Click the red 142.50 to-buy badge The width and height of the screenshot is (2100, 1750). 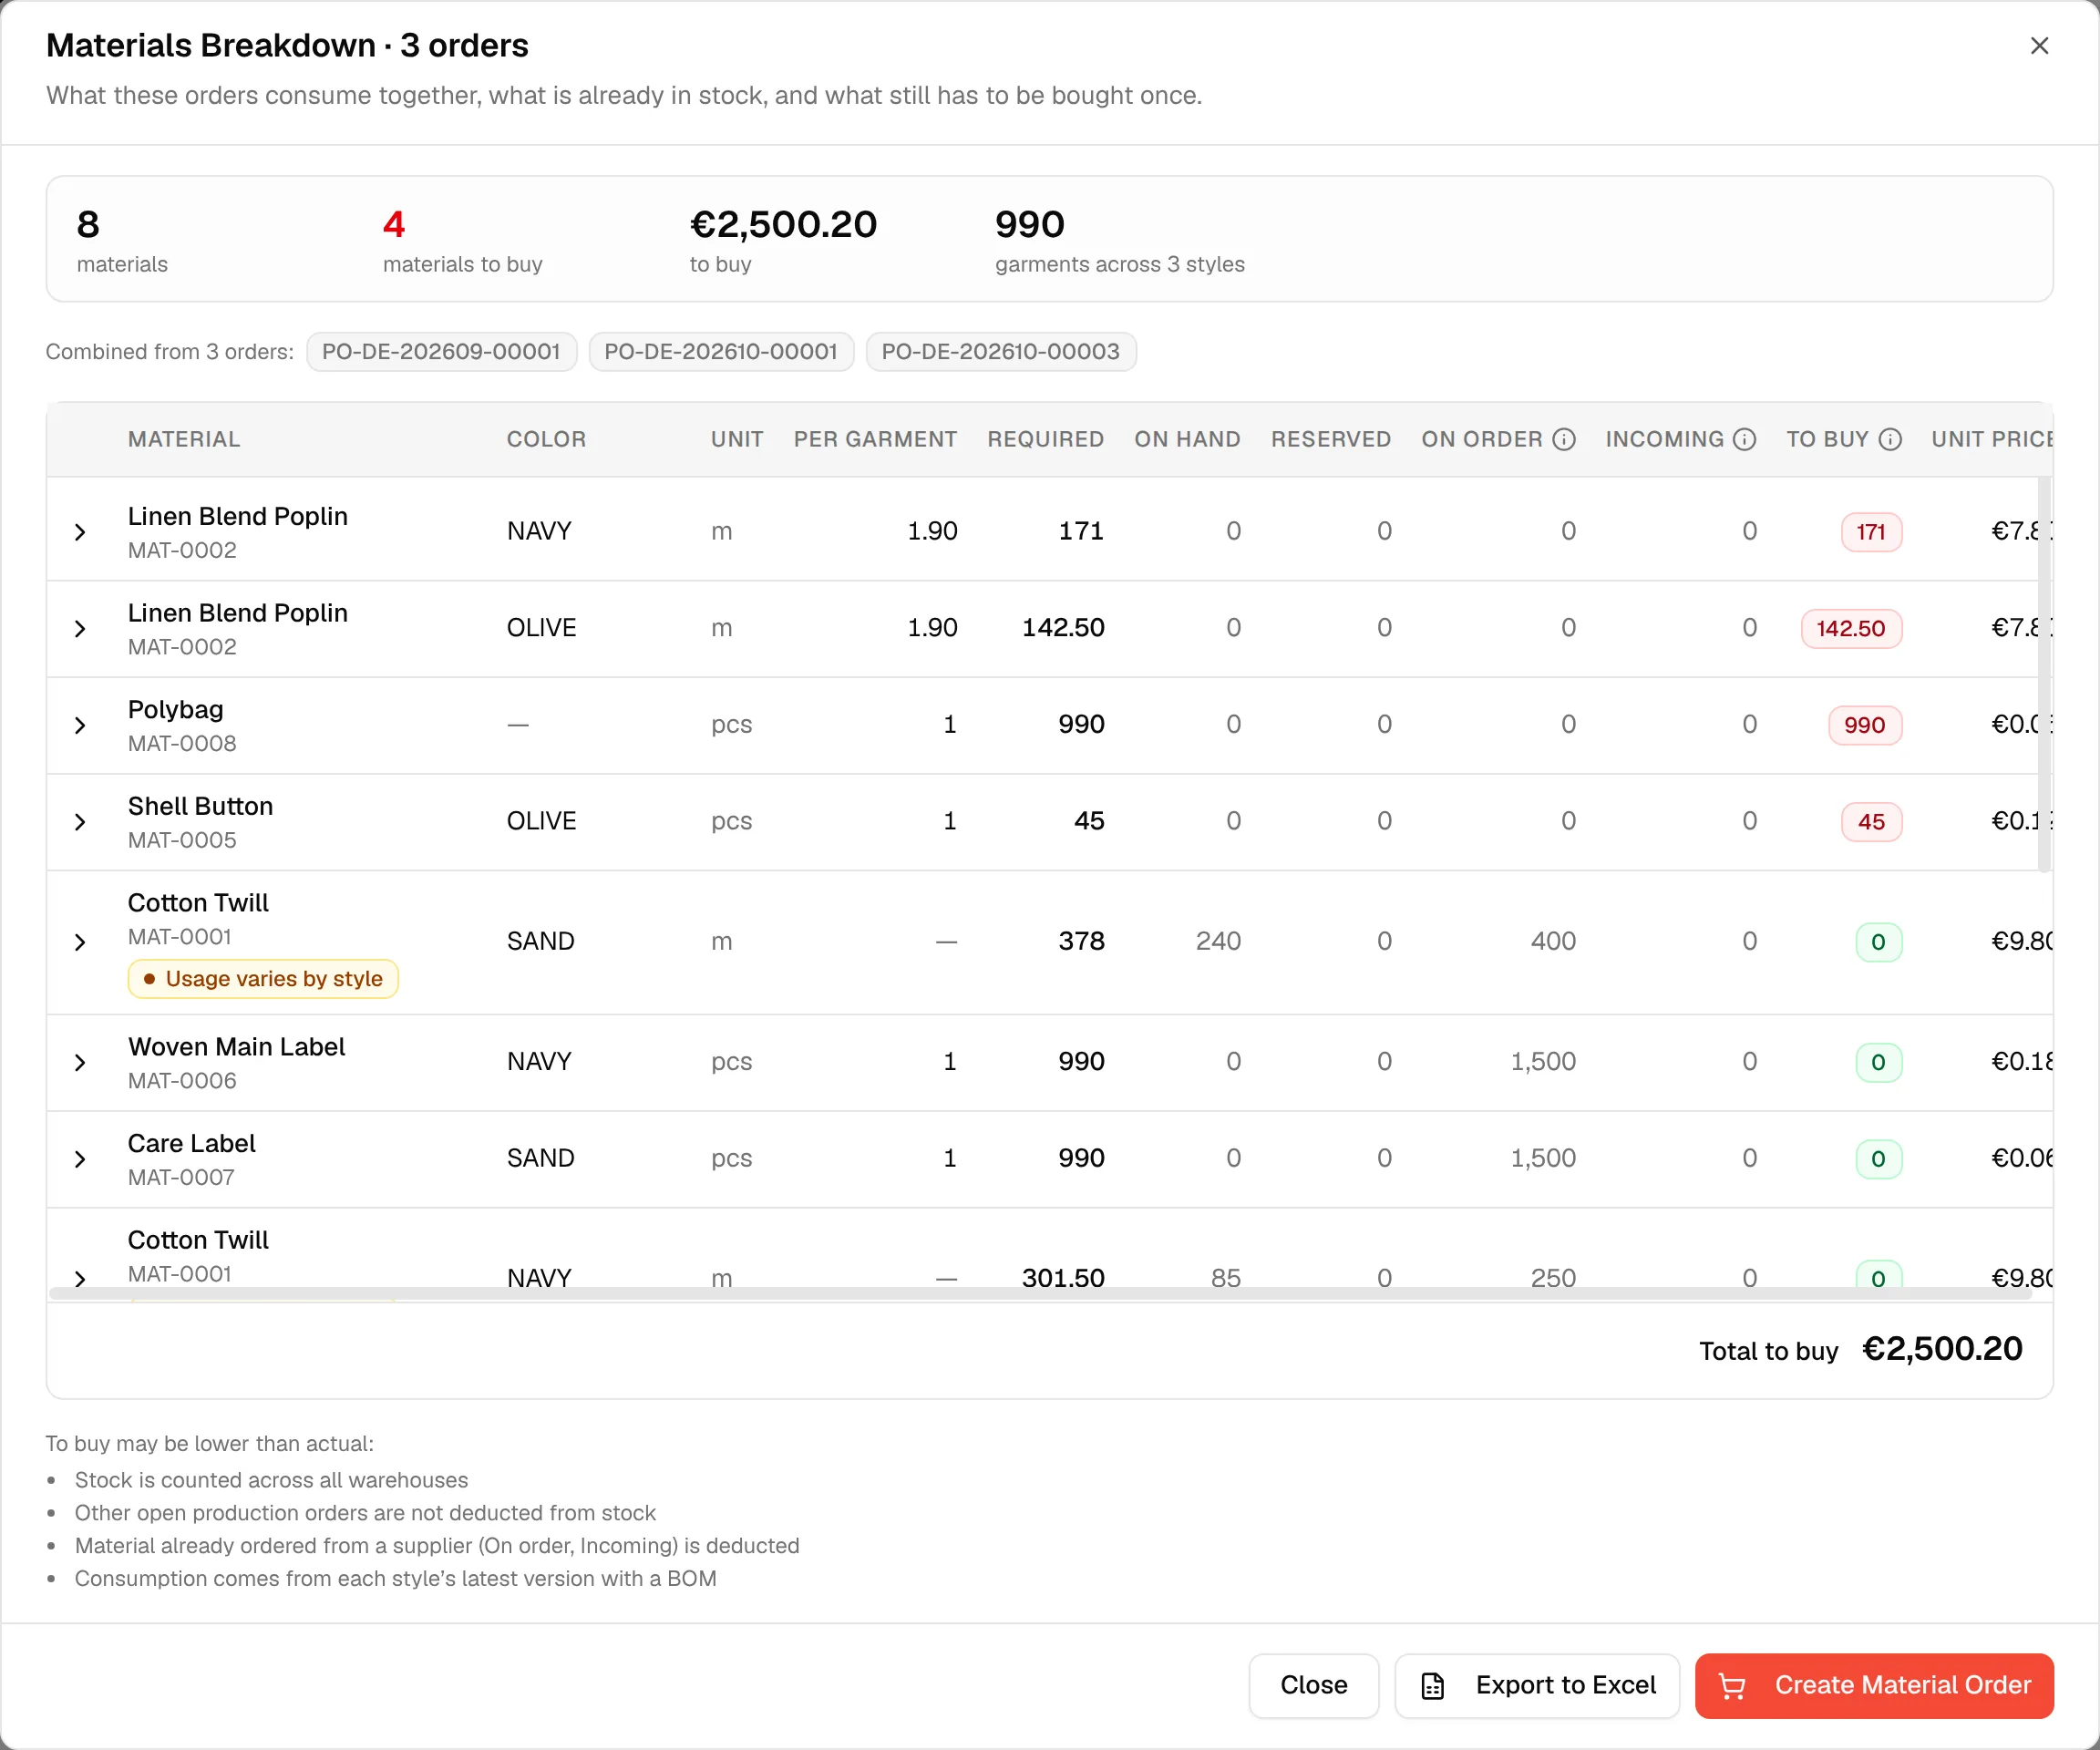pyautogui.click(x=1851, y=629)
